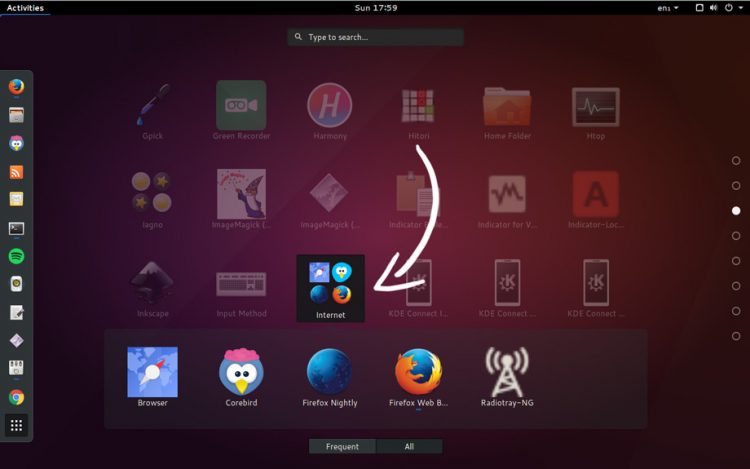Open the Harmony app
This screenshot has width=750, height=469.
[x=330, y=111]
